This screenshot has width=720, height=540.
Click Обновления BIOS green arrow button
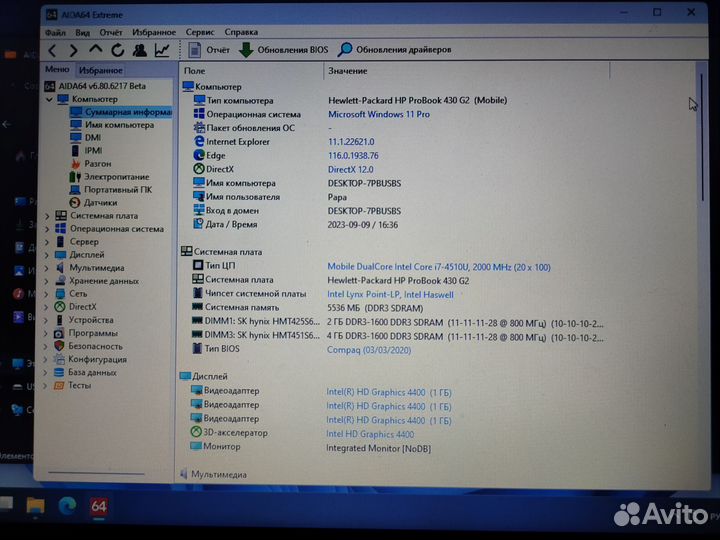pyautogui.click(x=283, y=50)
